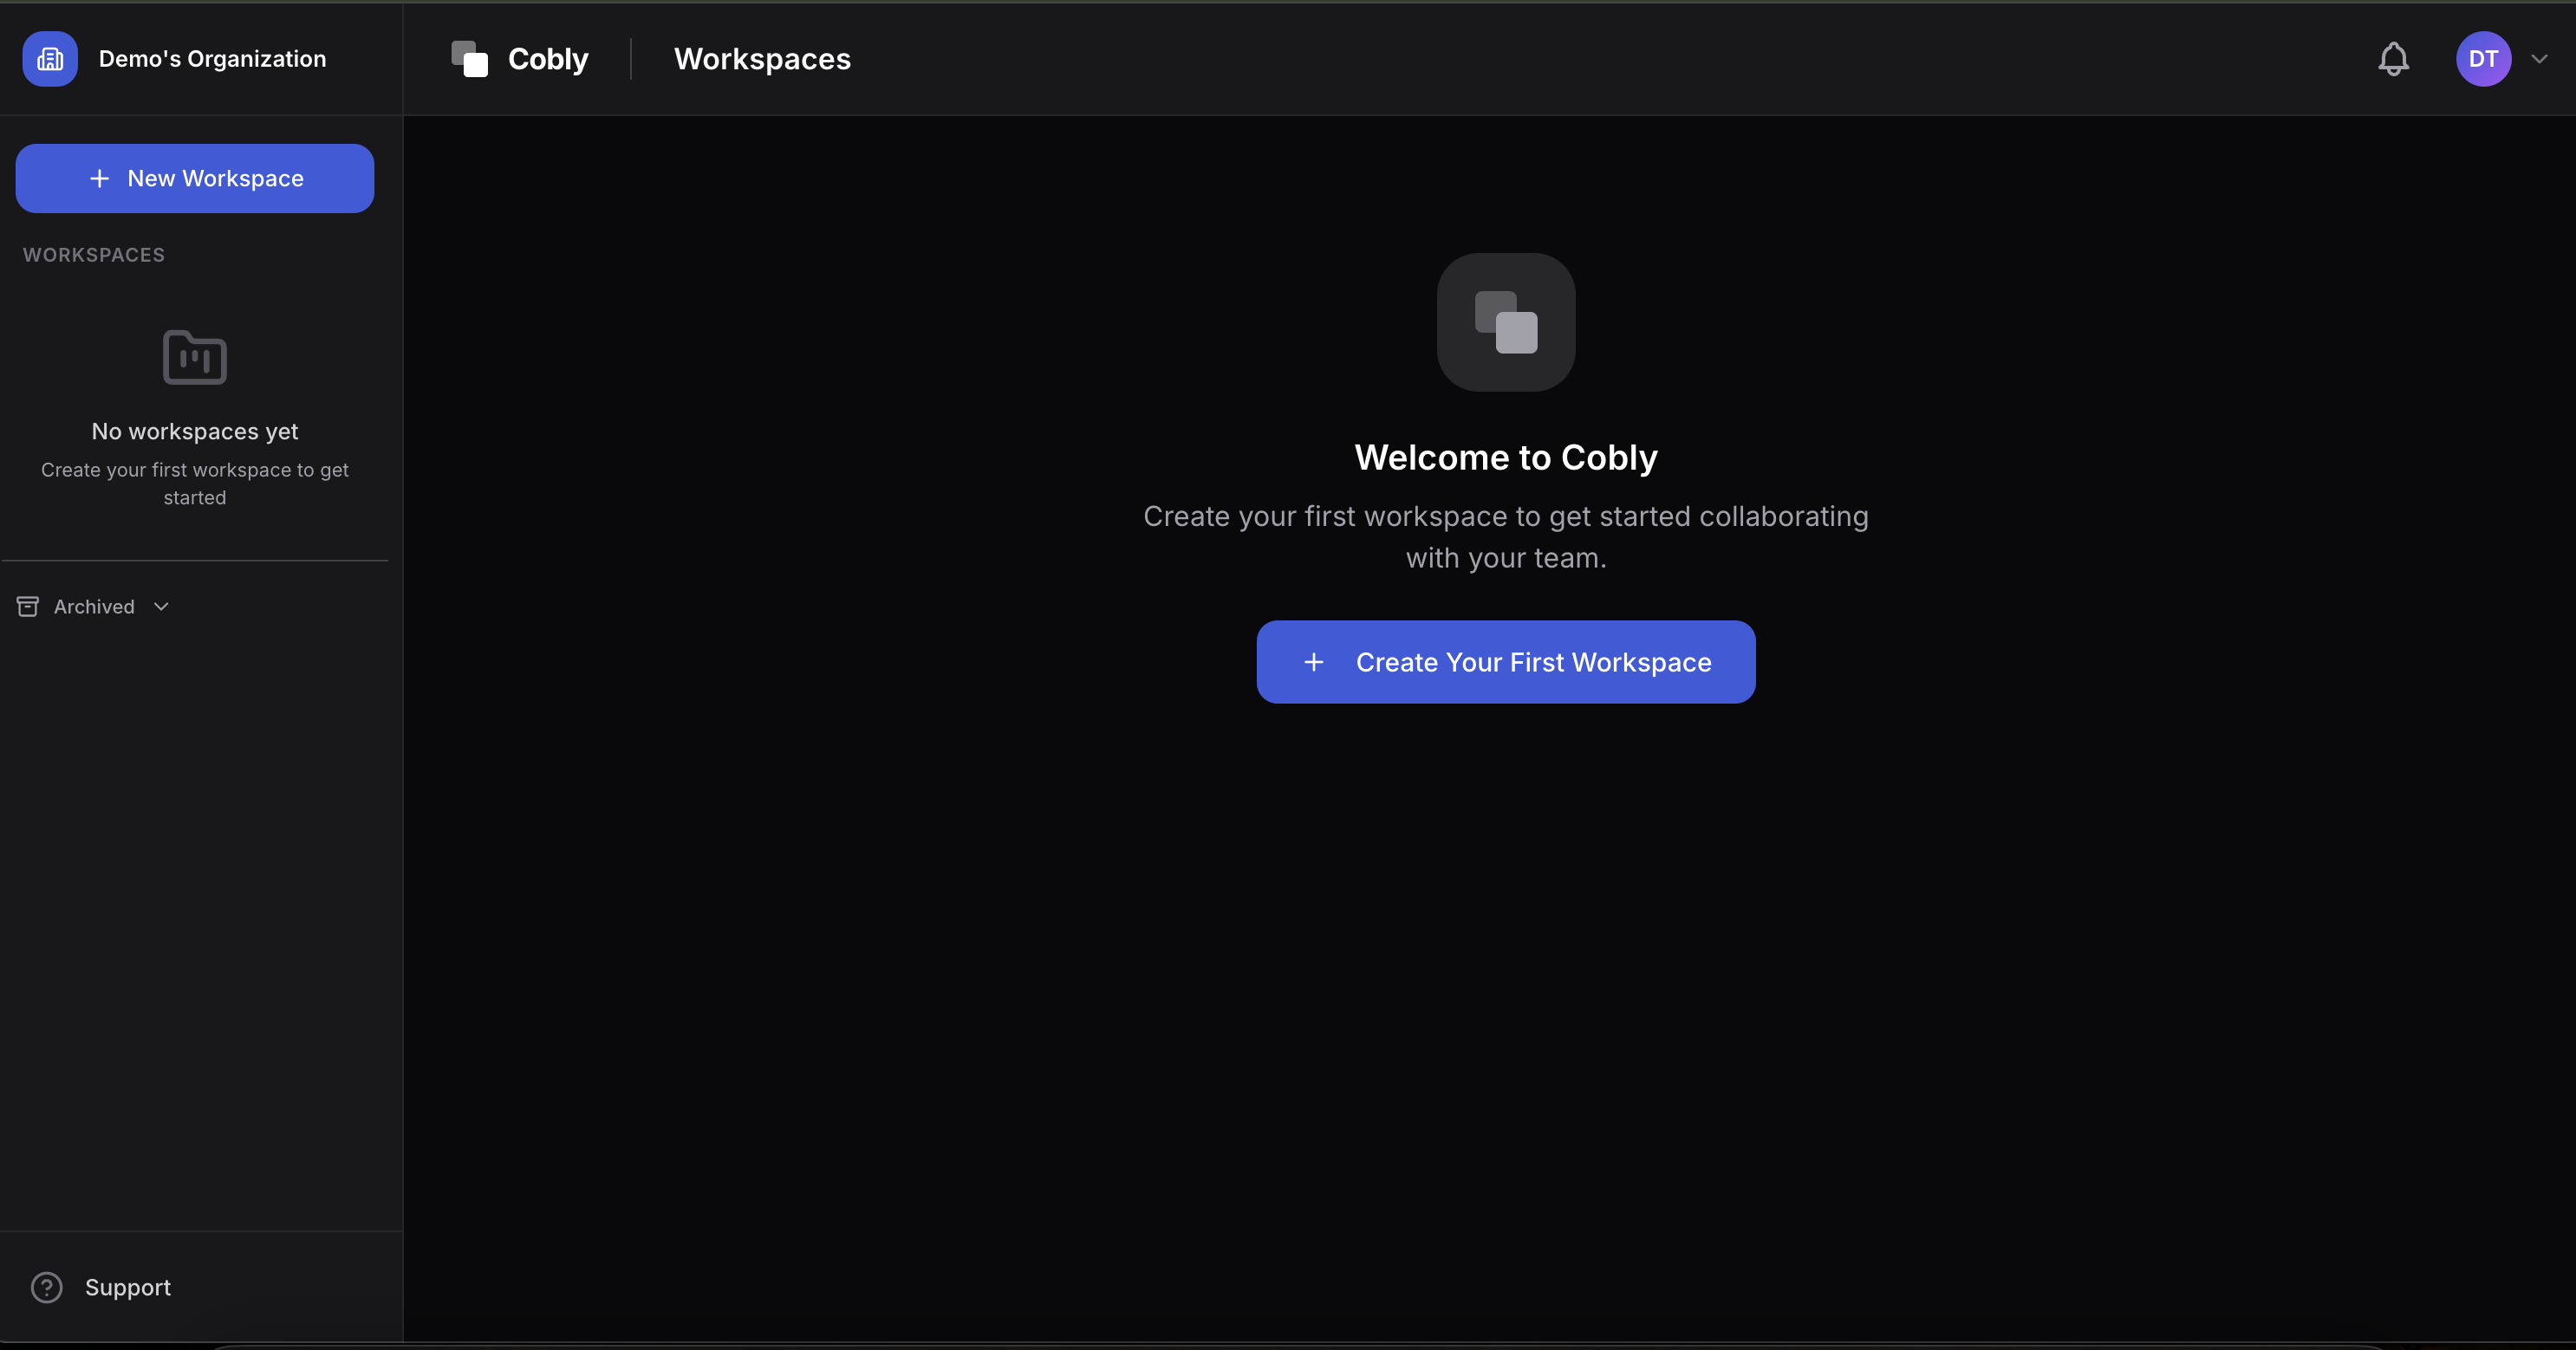Click the 'Welcome to Cobly' heading
This screenshot has height=1350, width=2576.
(1506, 457)
